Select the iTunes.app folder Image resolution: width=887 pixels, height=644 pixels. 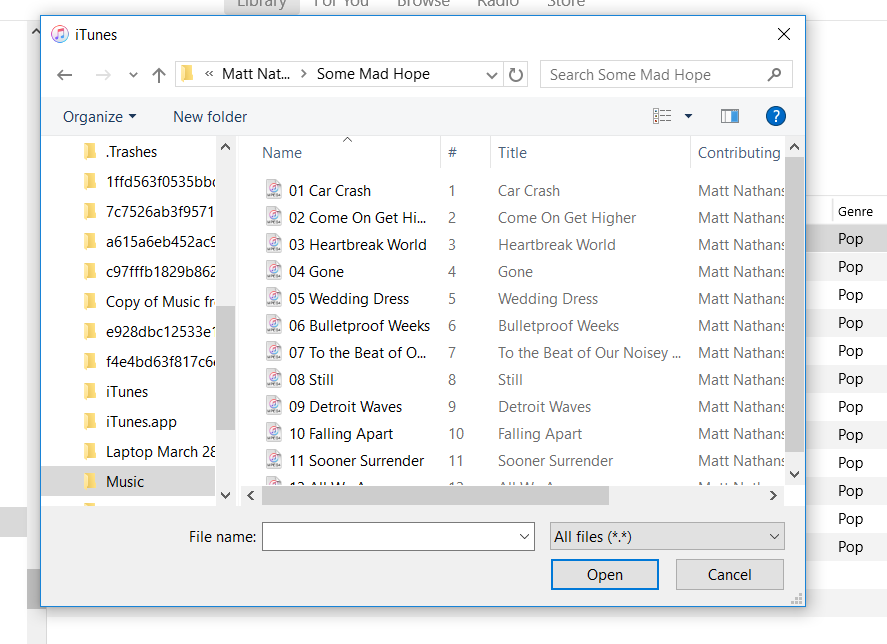pyautogui.click(x=140, y=422)
